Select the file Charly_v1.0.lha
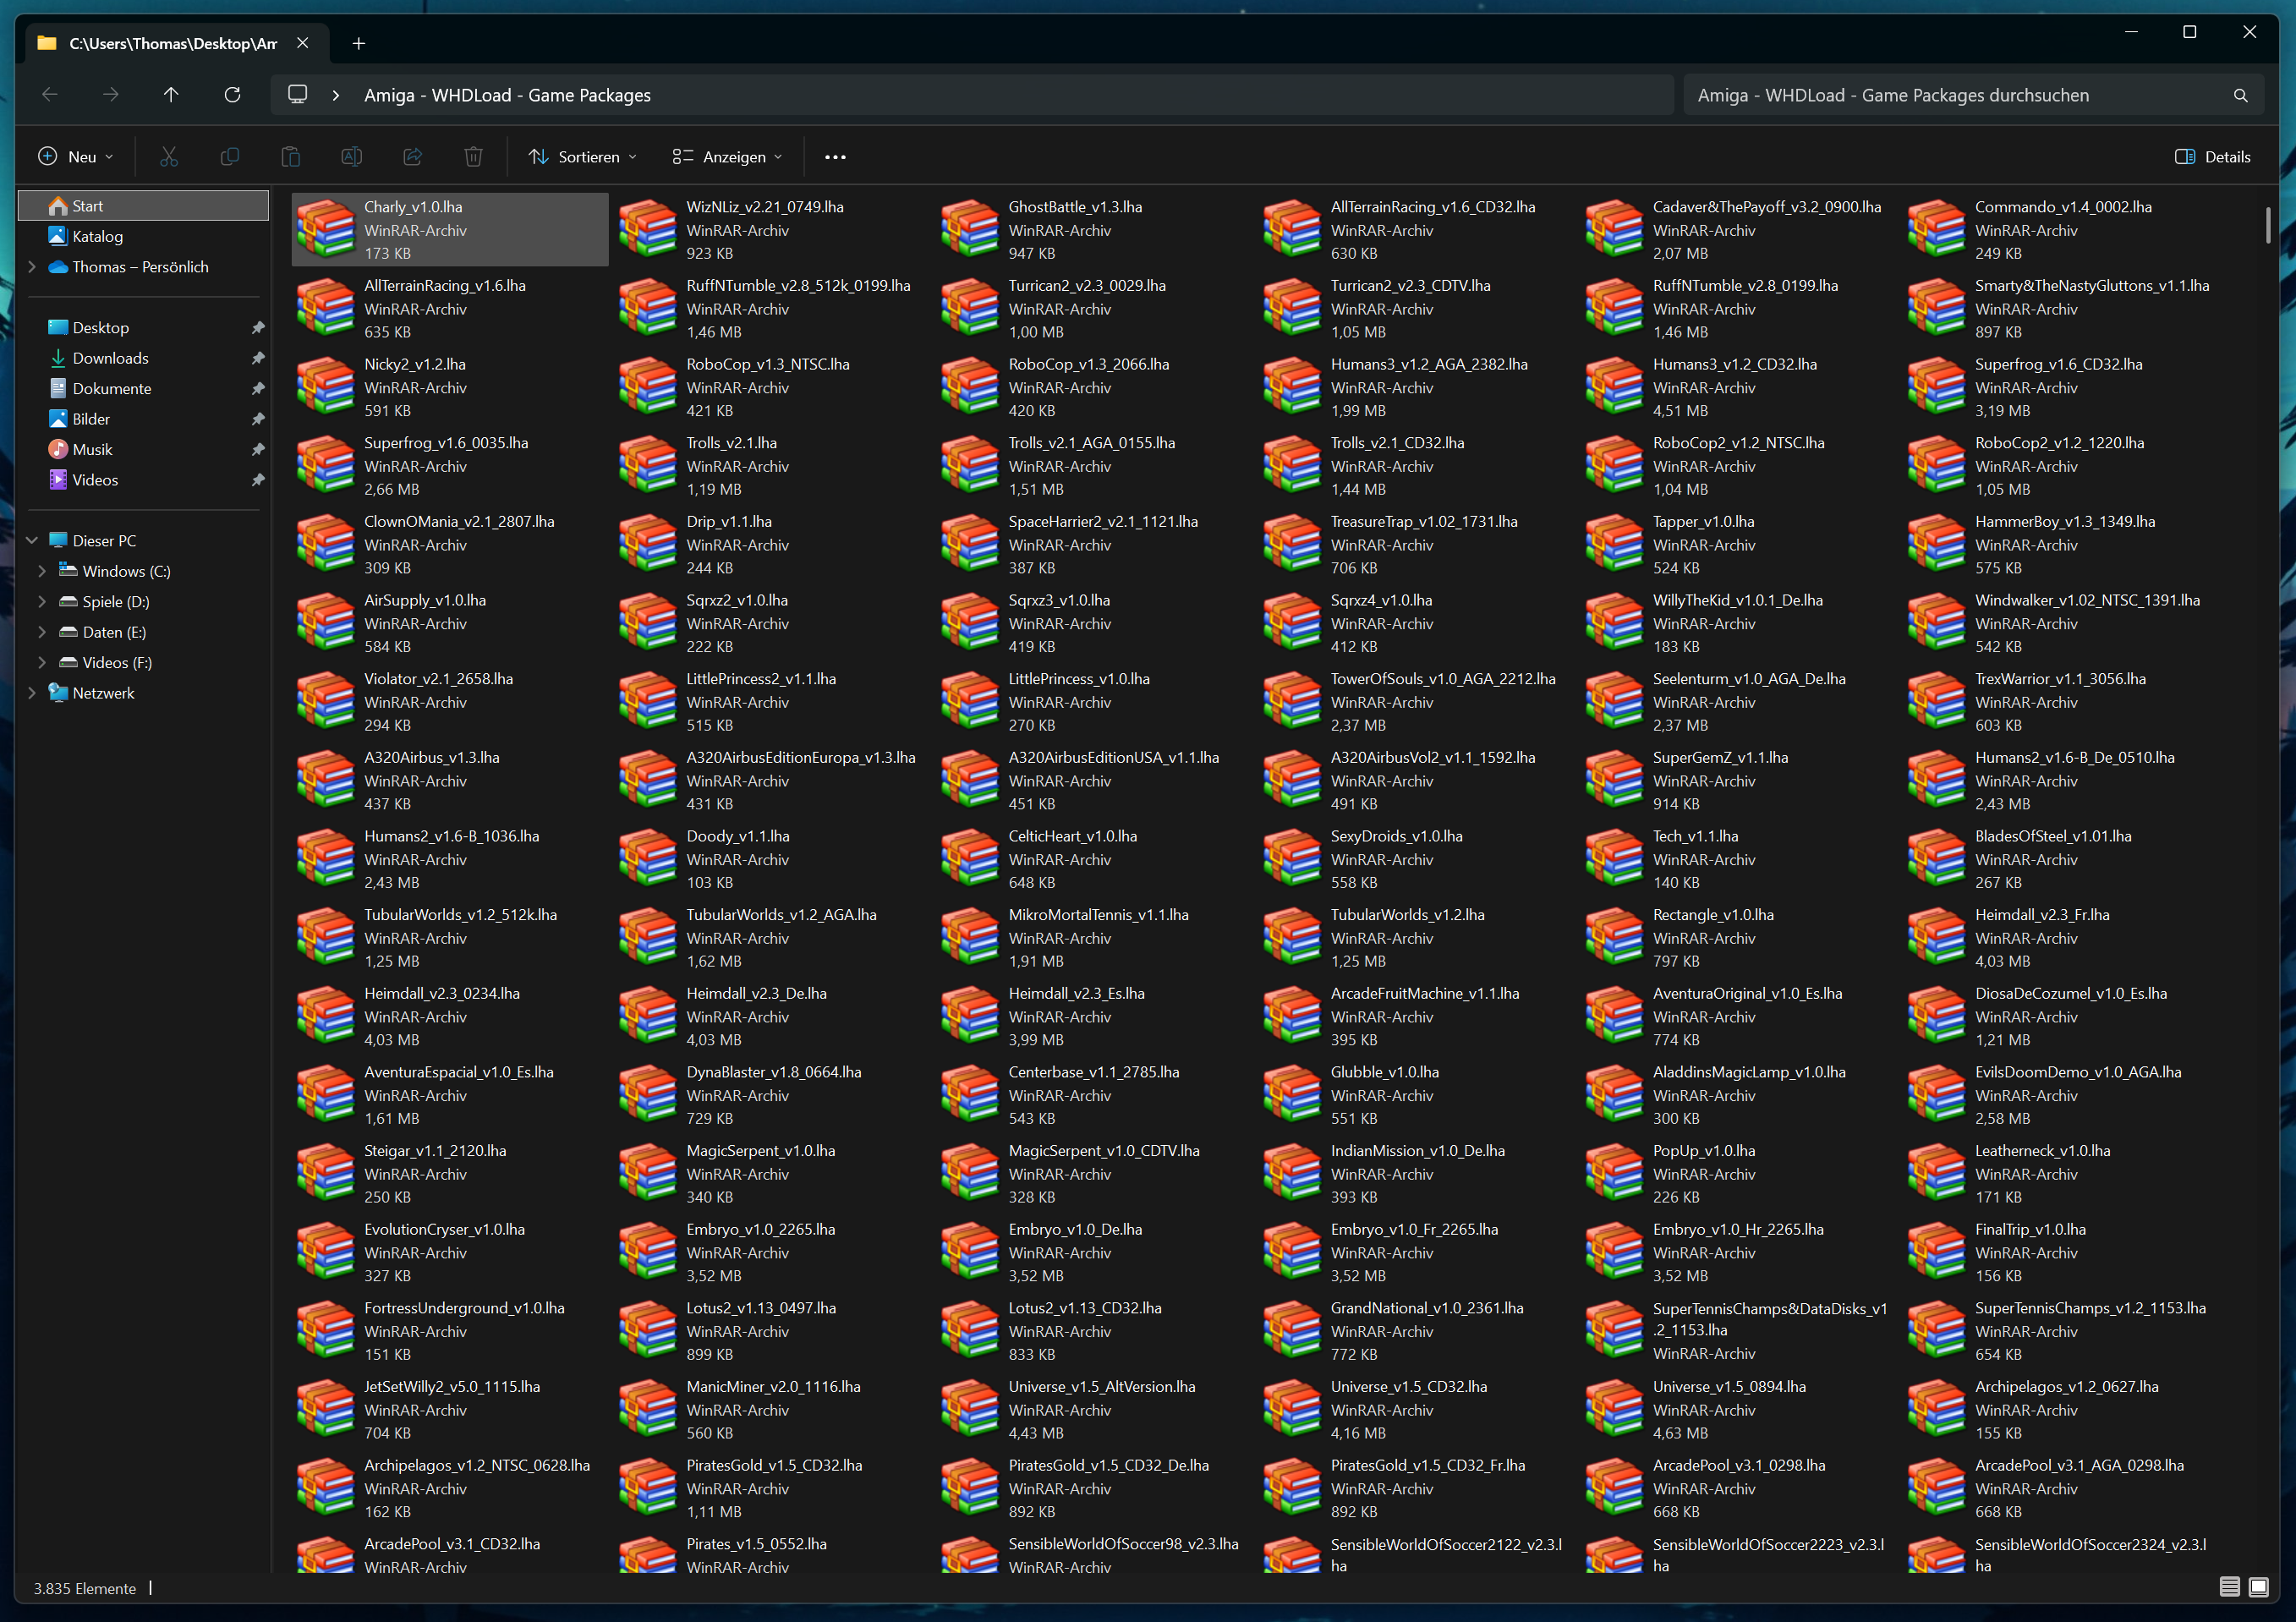This screenshot has height=1622, width=2296. click(450, 230)
